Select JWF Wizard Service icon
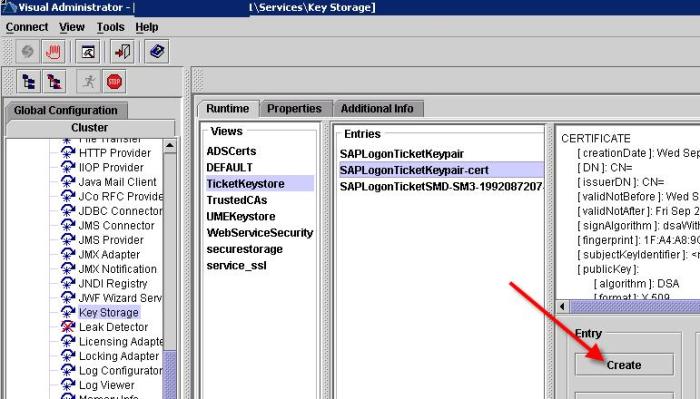The width and height of the screenshot is (700, 399). (x=68, y=298)
